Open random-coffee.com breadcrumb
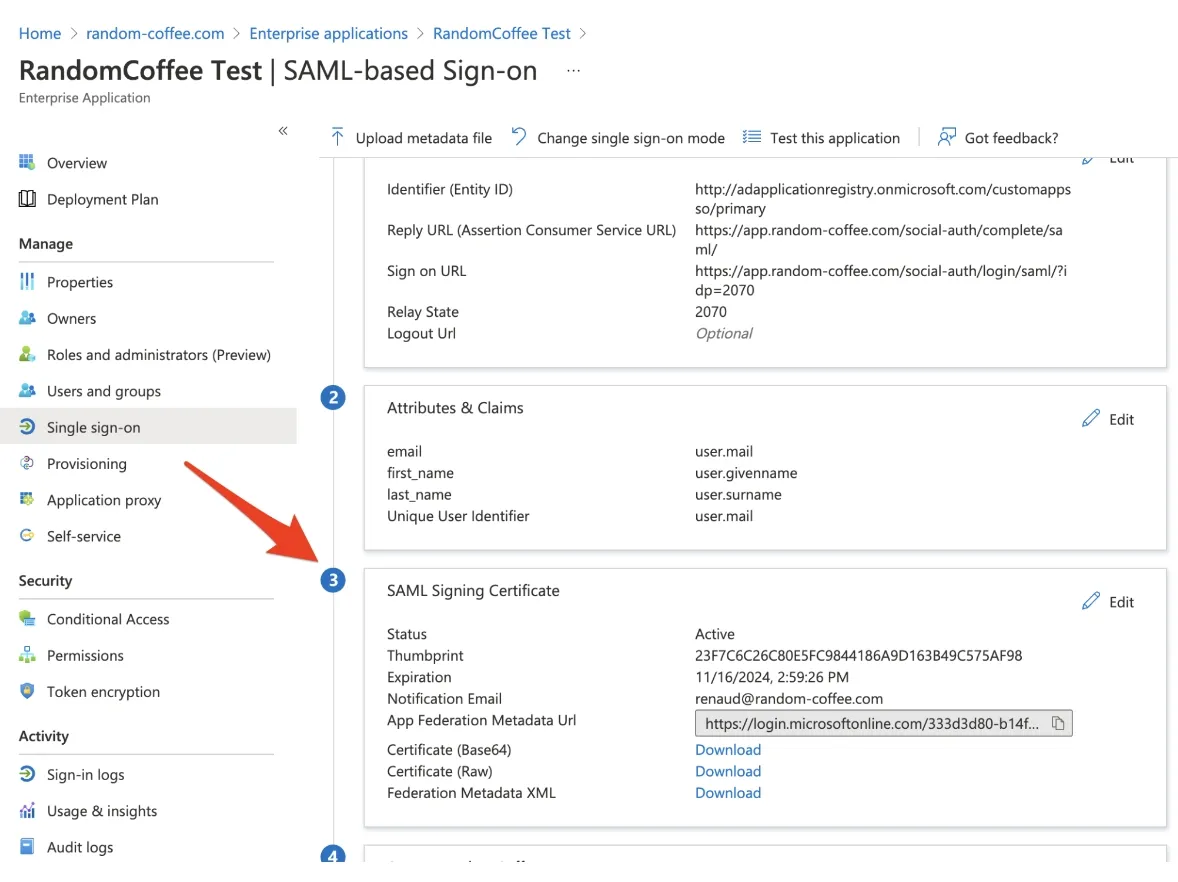The image size is (1178, 882). click(x=155, y=34)
